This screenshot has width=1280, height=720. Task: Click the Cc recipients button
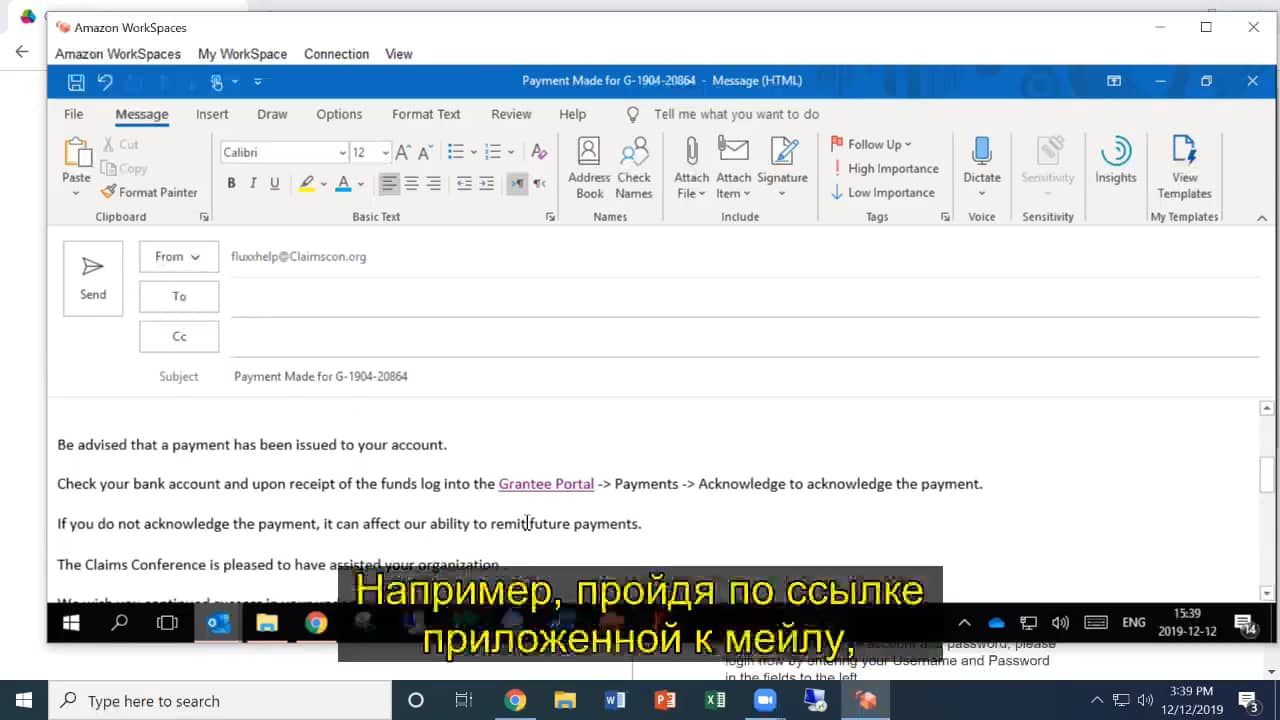click(179, 336)
